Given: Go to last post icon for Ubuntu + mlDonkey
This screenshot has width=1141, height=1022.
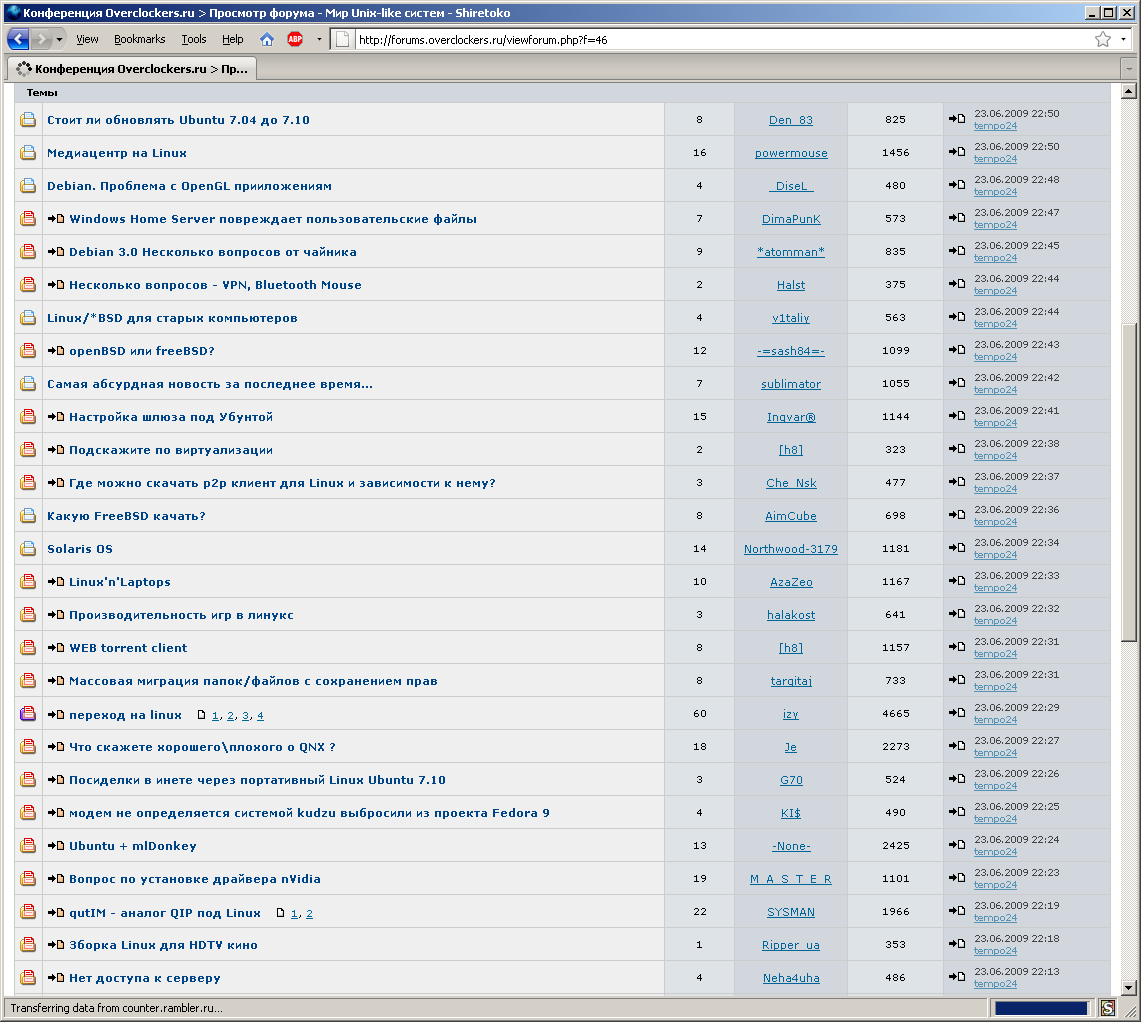Looking at the screenshot, I should [957, 844].
